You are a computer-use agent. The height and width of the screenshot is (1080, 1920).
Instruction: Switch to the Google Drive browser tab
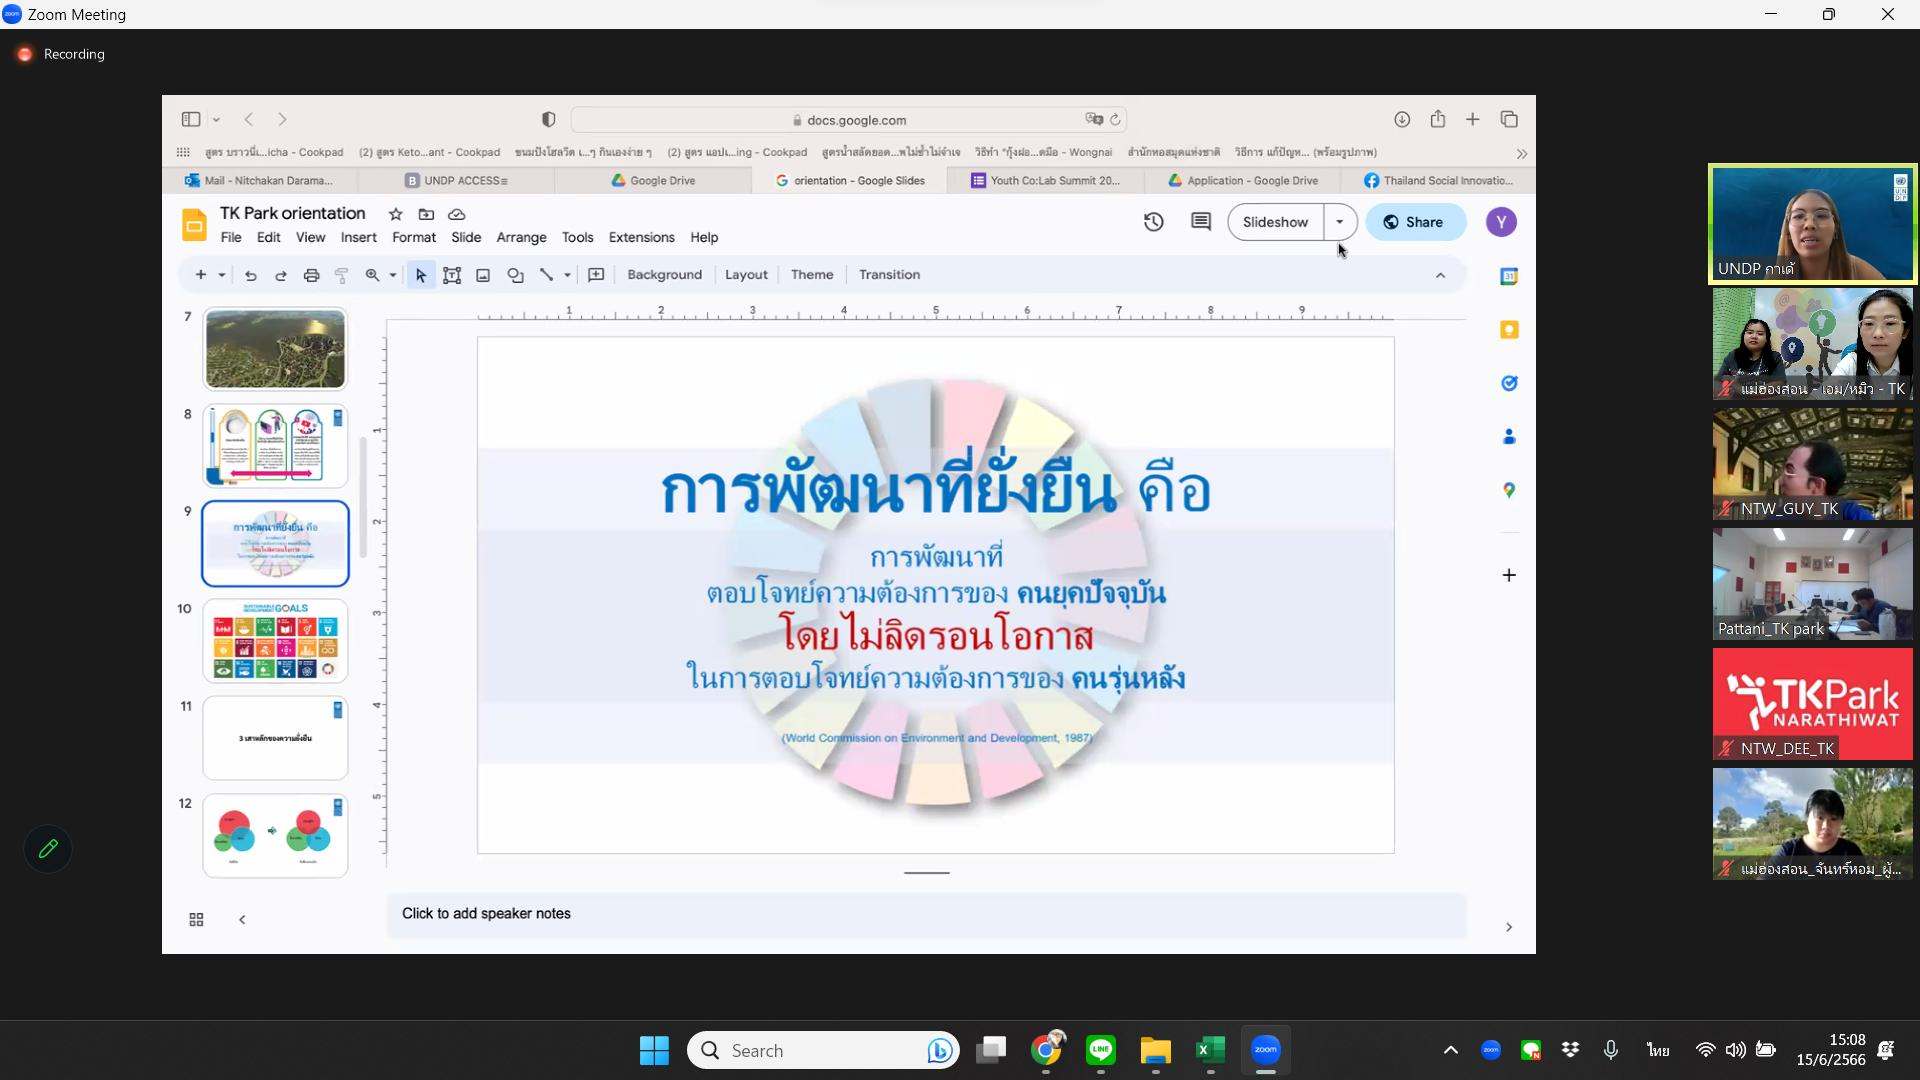[653, 181]
